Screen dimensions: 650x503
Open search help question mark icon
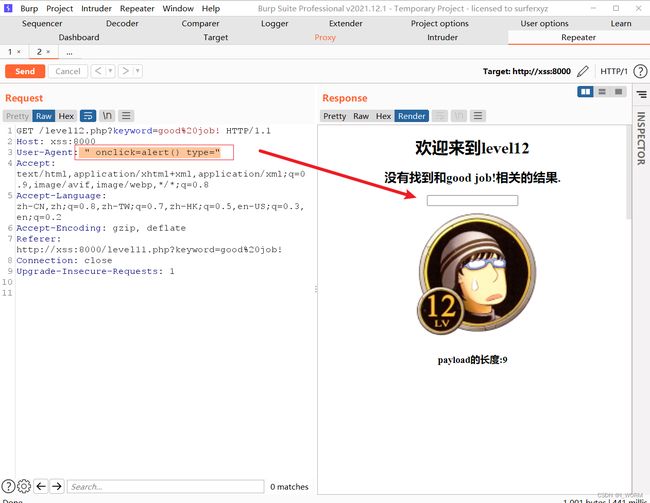[8, 486]
